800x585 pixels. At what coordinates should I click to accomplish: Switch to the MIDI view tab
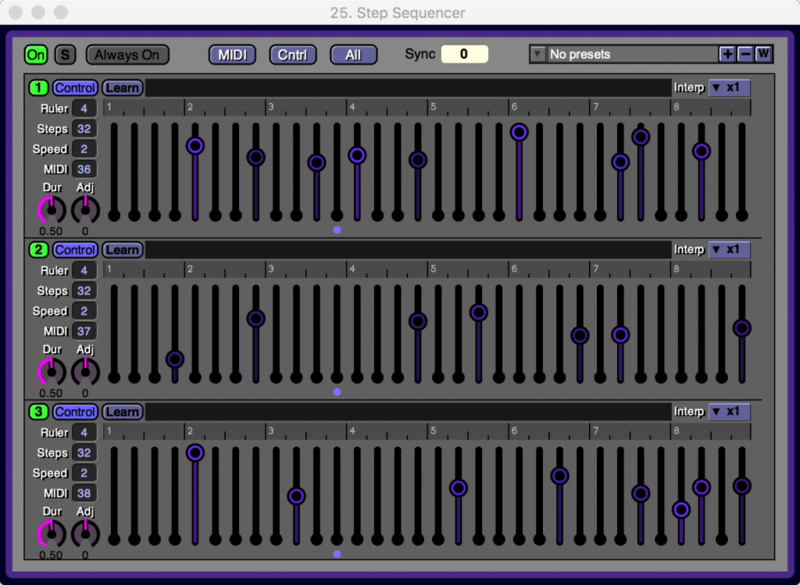[232, 55]
